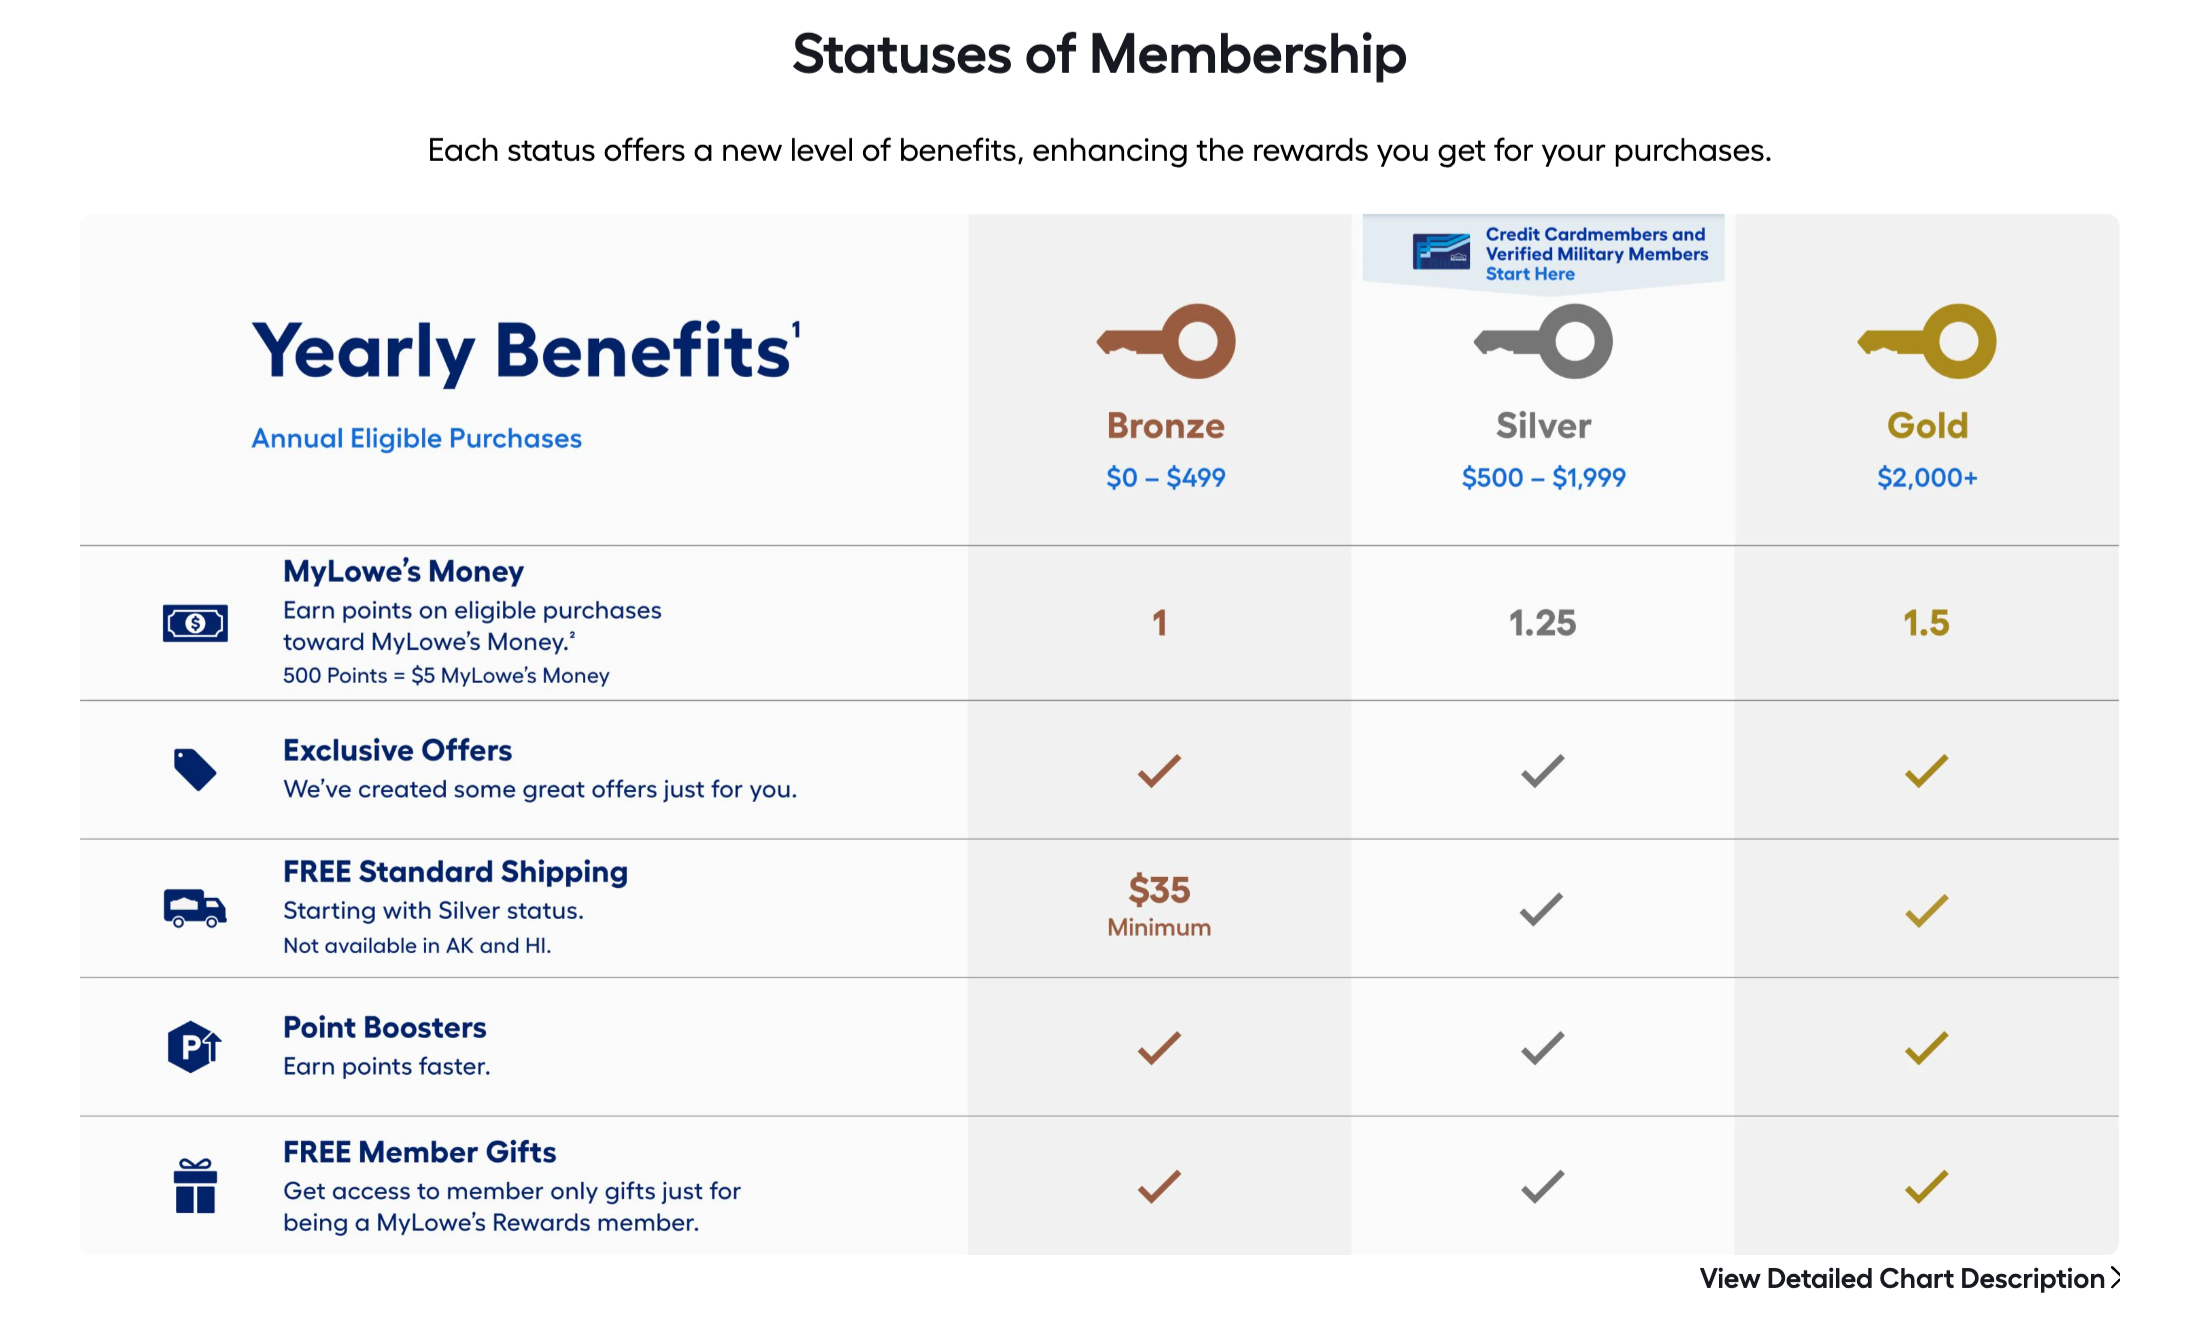Click Gold checkmark for FREE Member Gifts
Image resolution: width=2200 pixels, height=1329 pixels.
click(1926, 1187)
